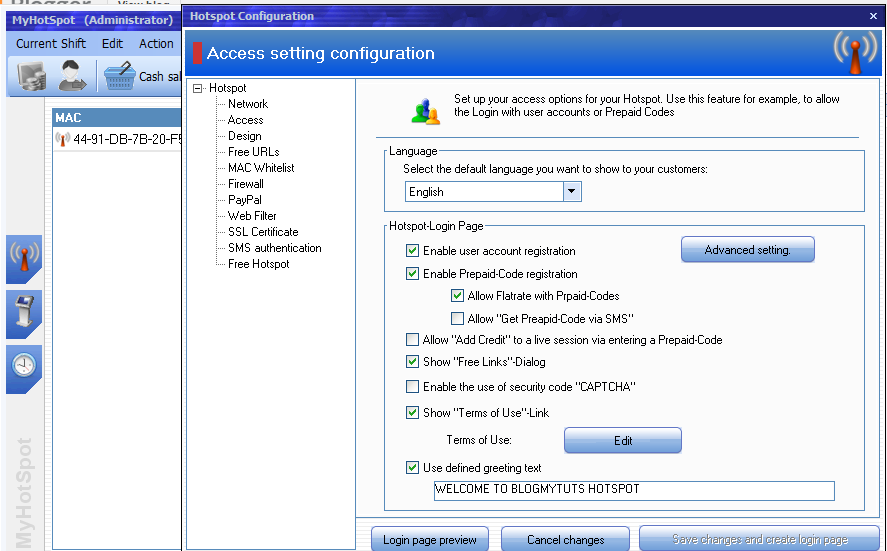Click the user account toolbar icon
Image resolution: width=887 pixels, height=551 pixels.
click(72, 76)
